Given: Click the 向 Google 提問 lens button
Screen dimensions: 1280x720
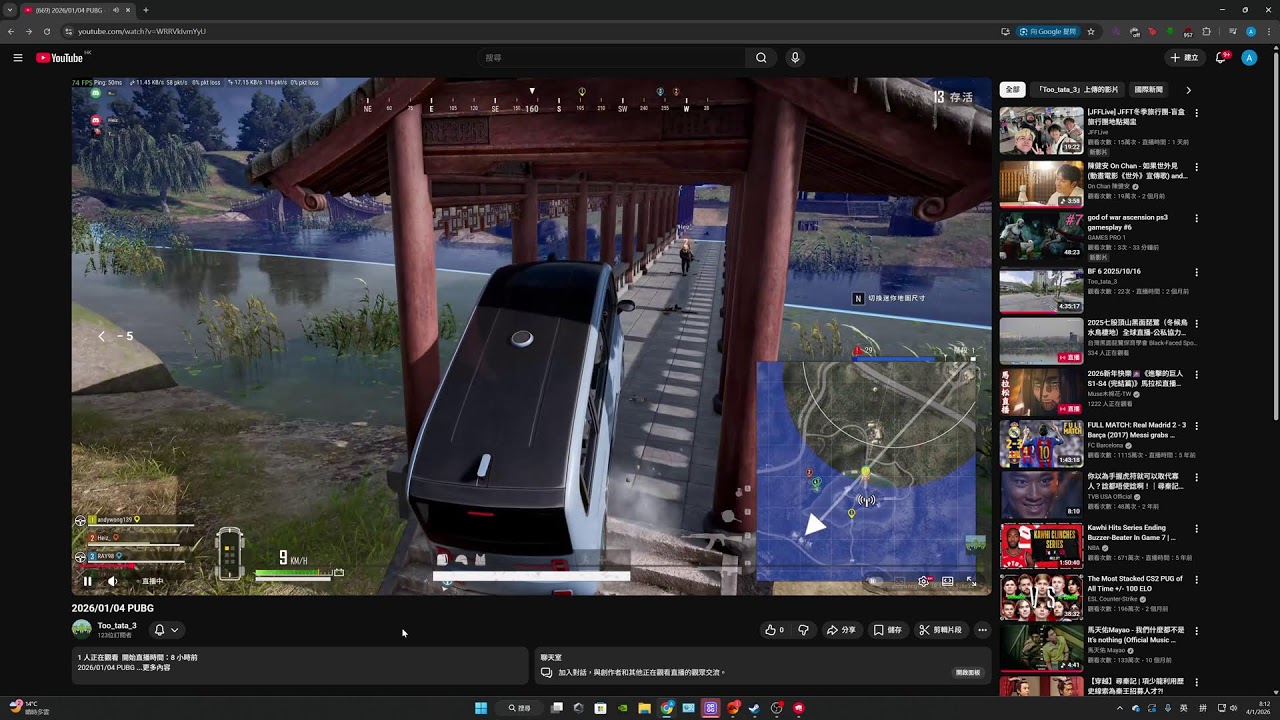Looking at the screenshot, I should [x=1049, y=31].
